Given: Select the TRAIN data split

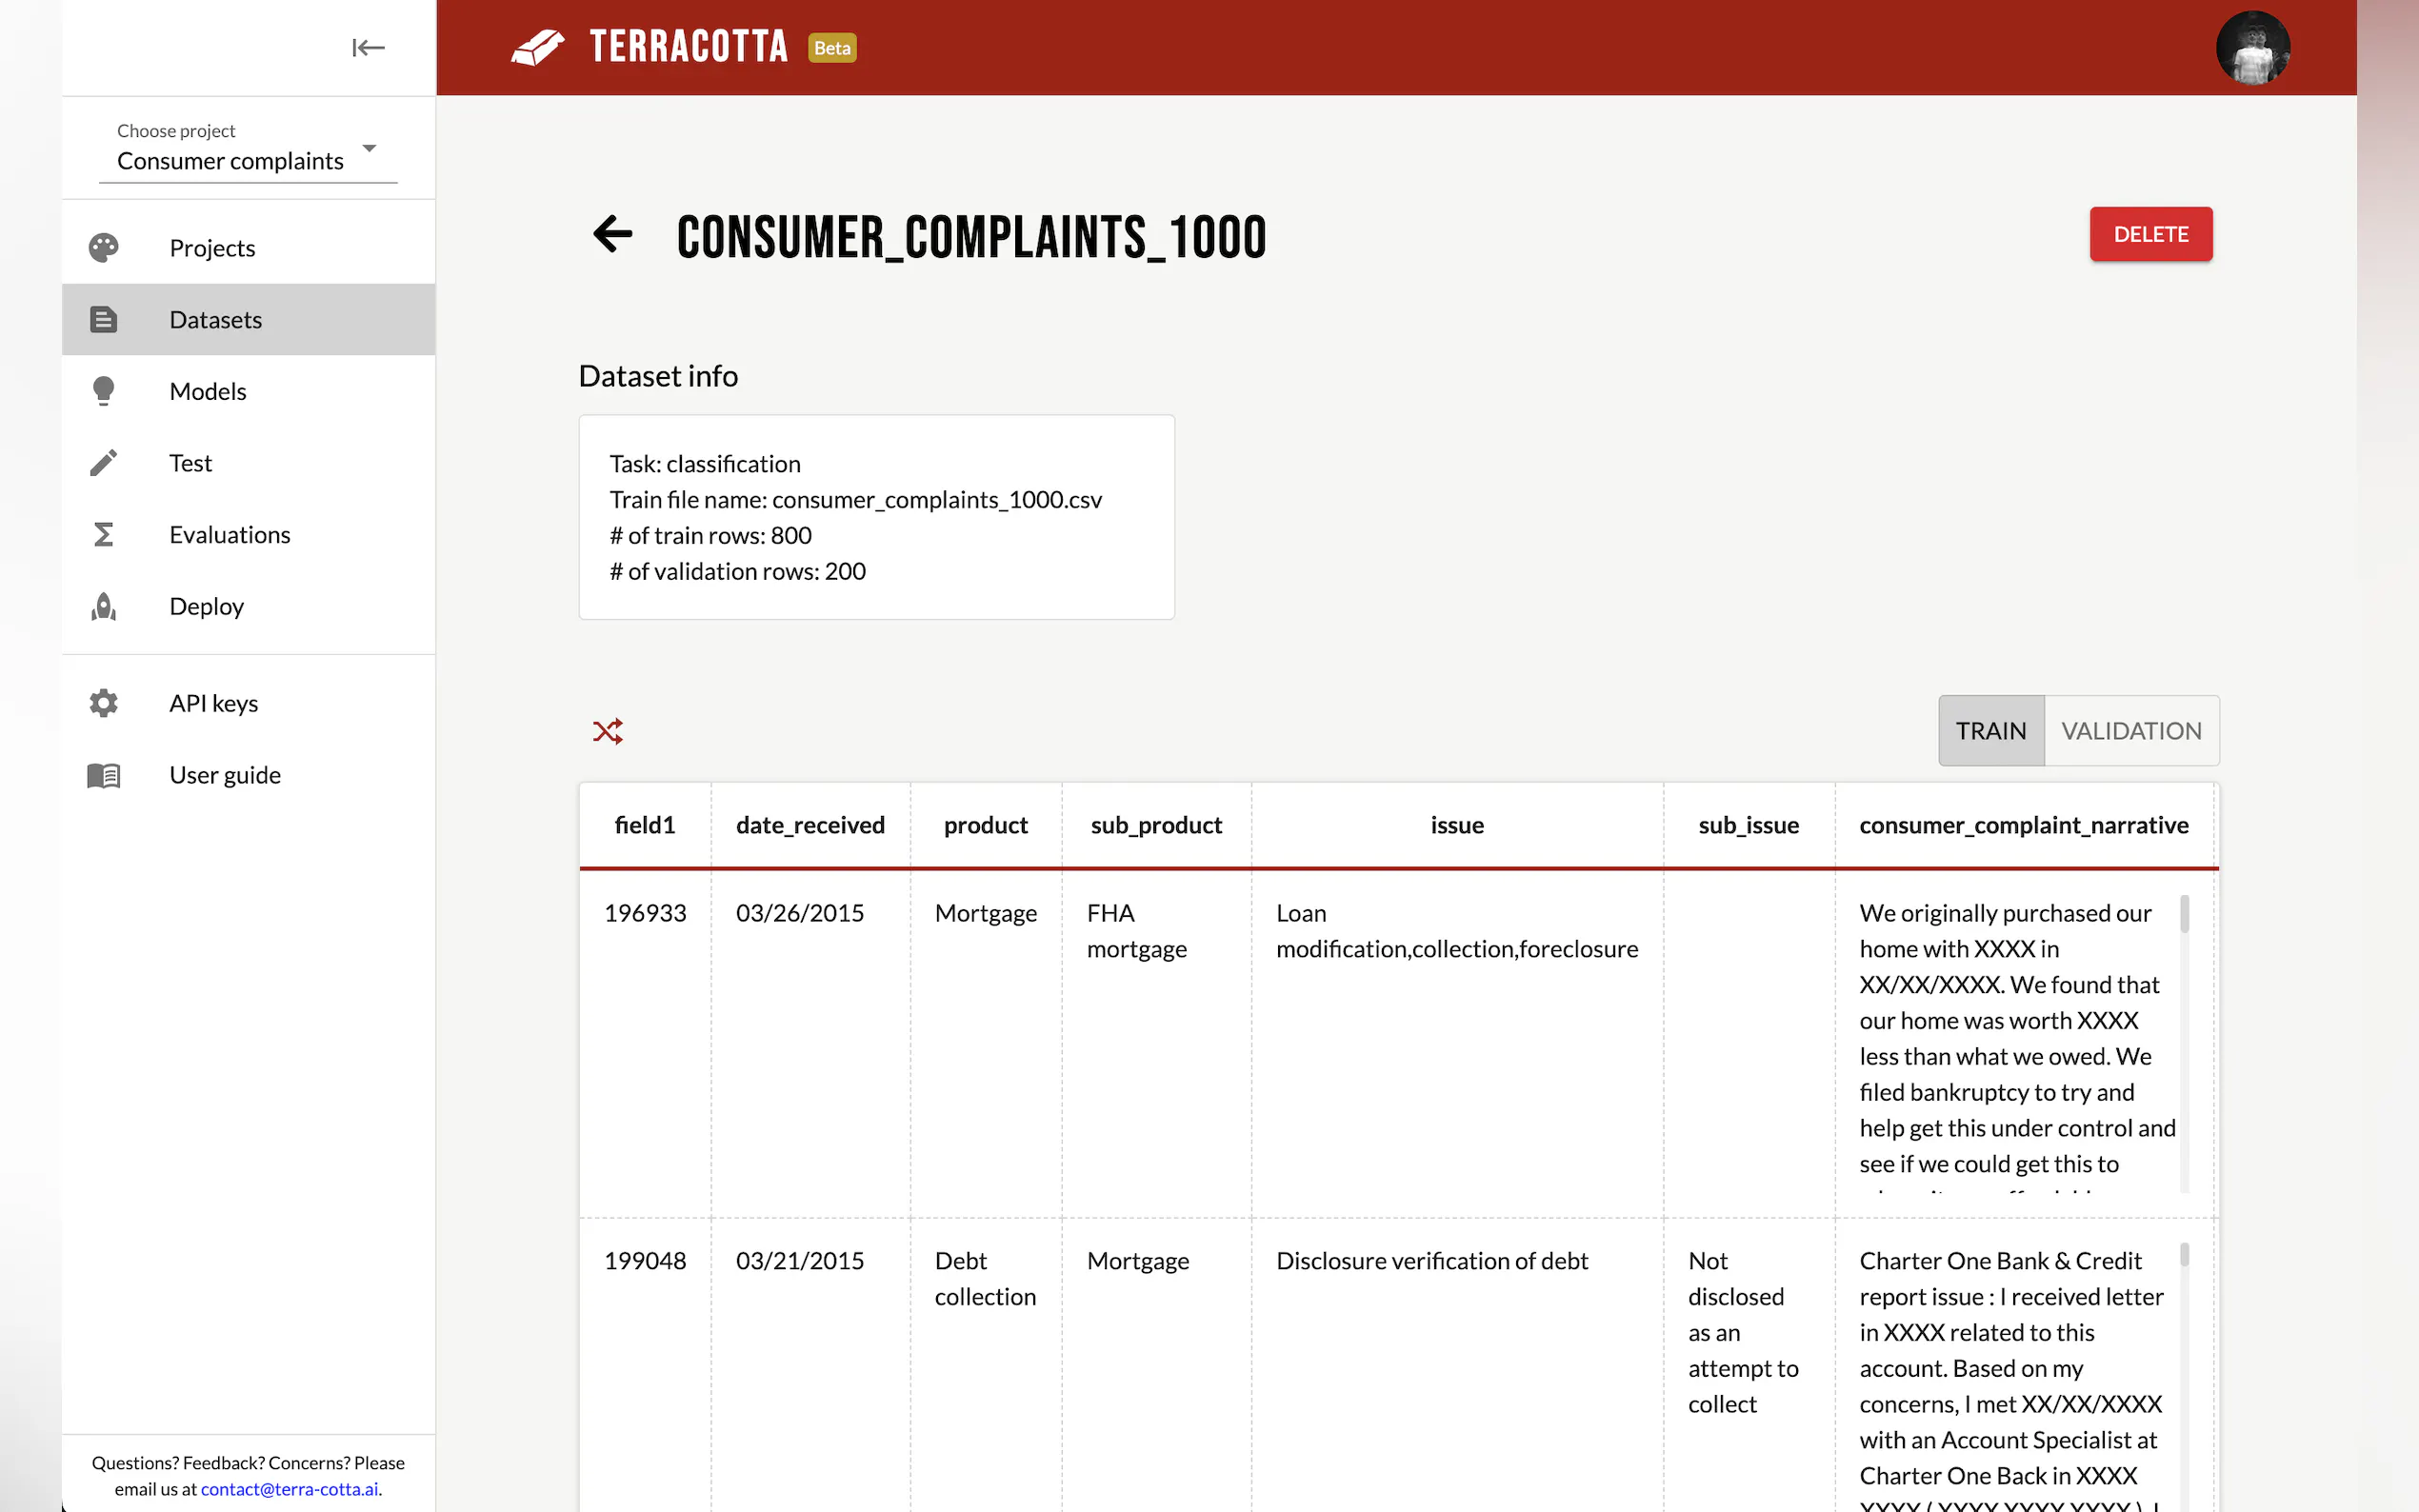Looking at the screenshot, I should 1990,731.
